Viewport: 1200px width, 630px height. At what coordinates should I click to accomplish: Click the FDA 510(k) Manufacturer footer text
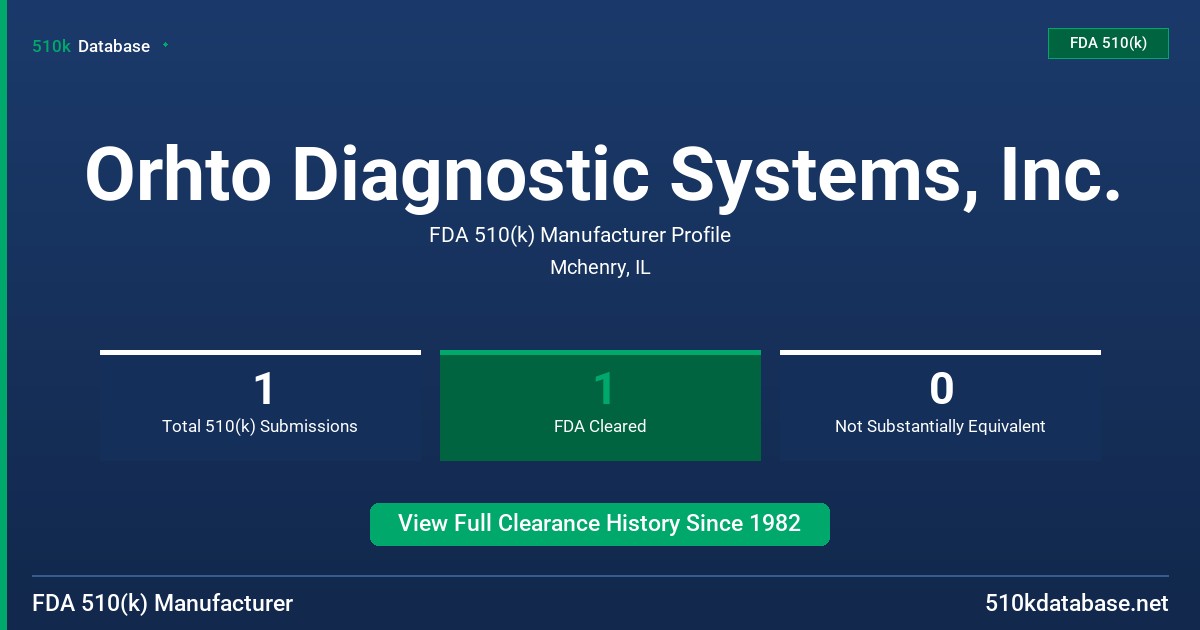[x=163, y=604]
